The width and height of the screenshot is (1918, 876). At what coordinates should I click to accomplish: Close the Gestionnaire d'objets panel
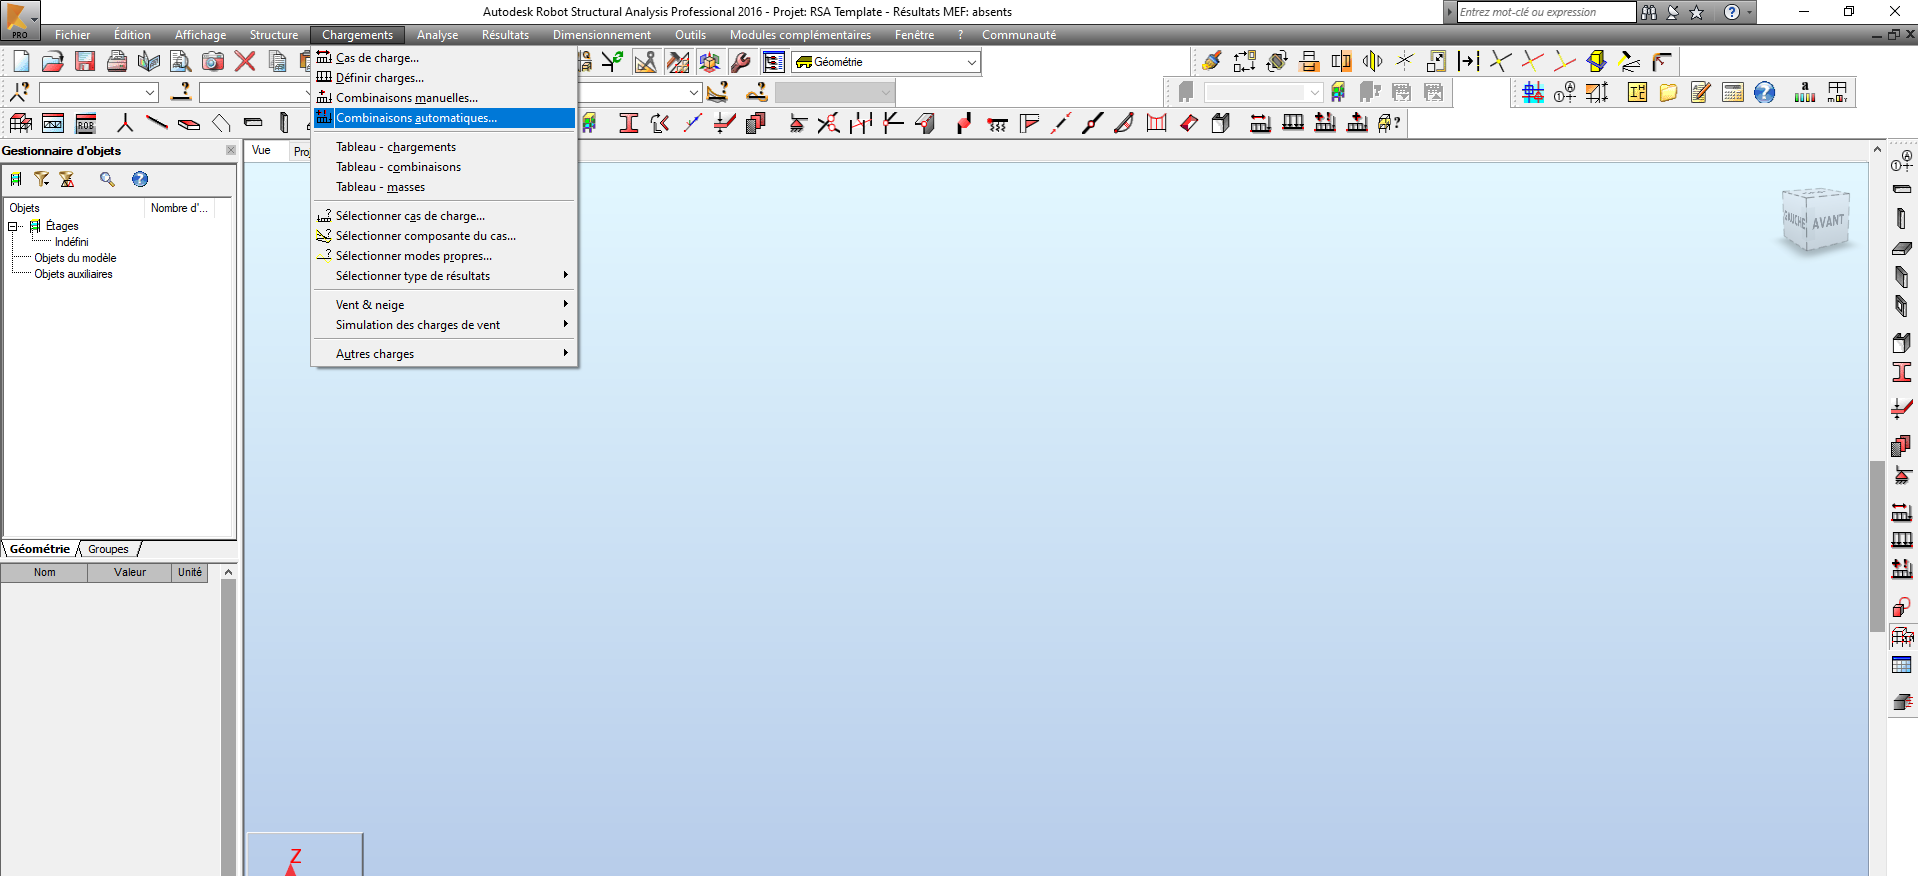(x=231, y=150)
